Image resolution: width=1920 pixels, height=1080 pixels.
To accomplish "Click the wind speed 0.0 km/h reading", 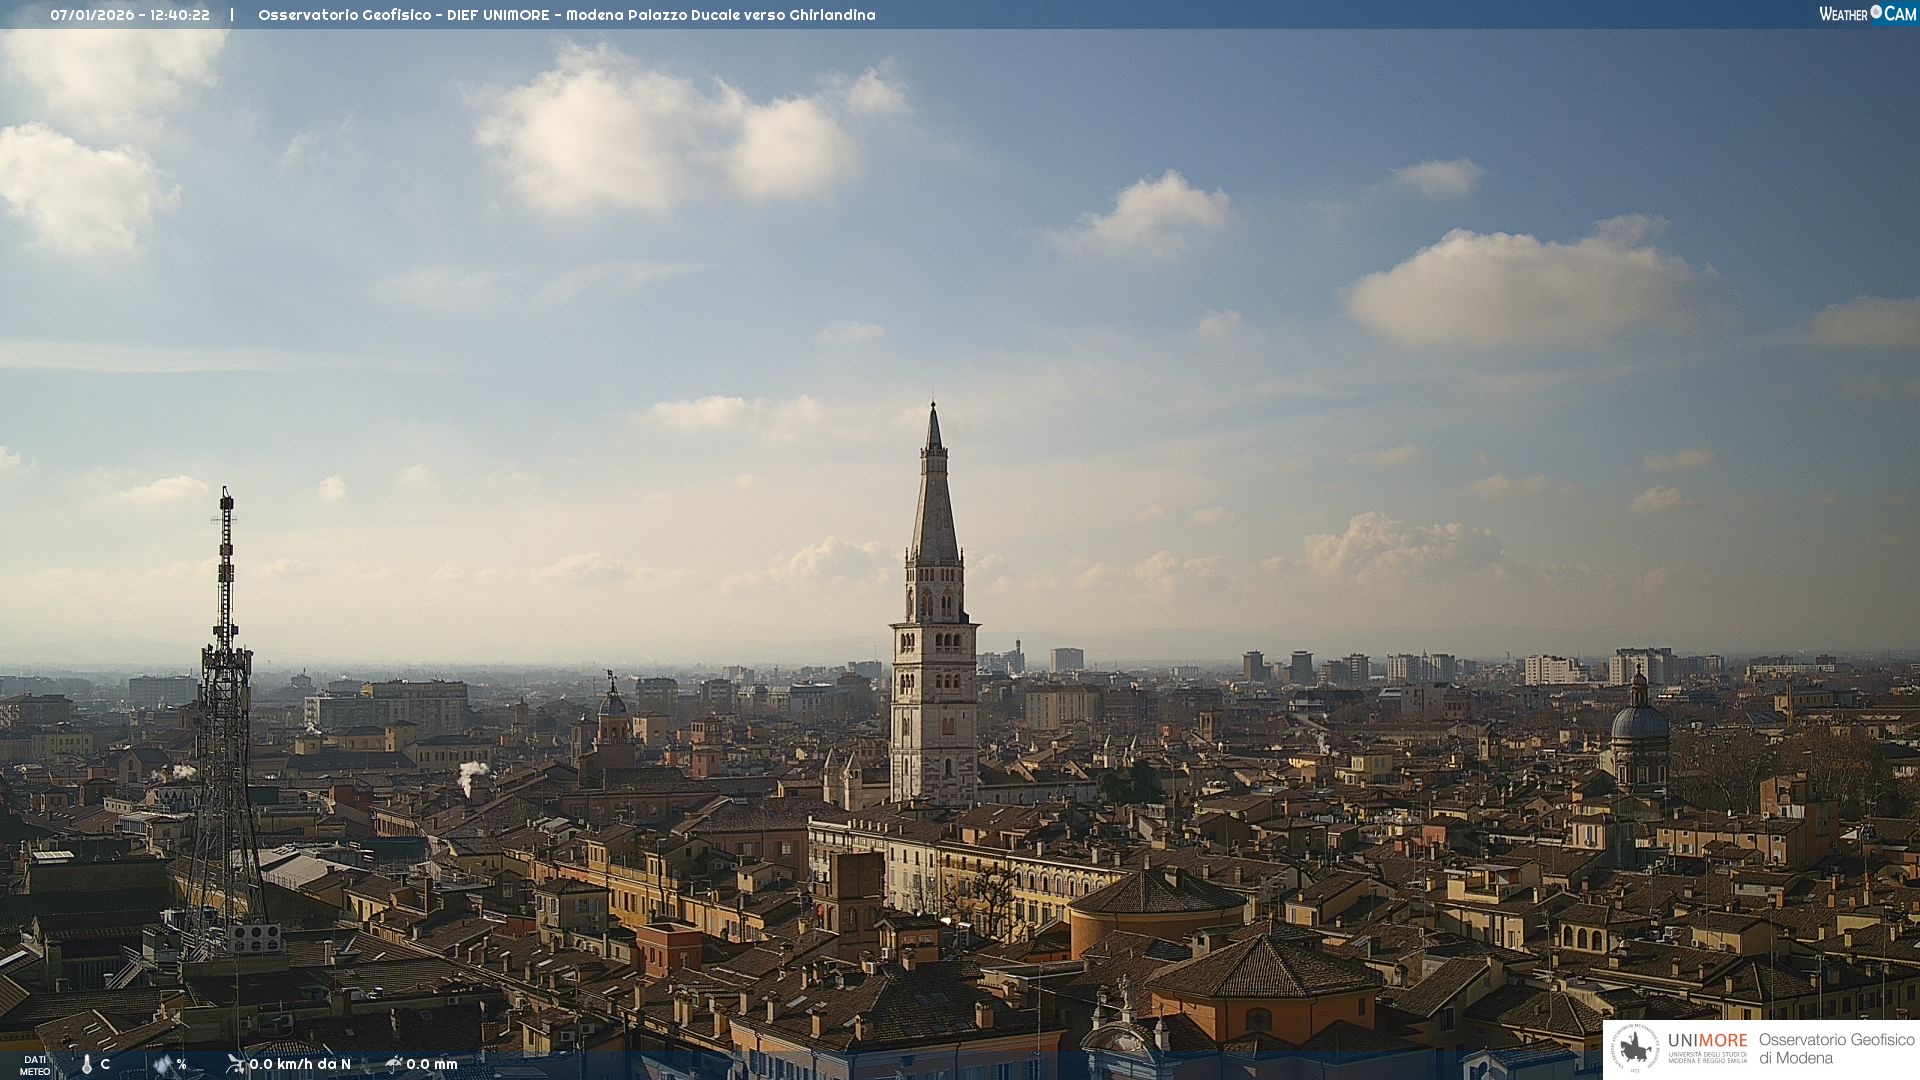I will [x=300, y=1064].
